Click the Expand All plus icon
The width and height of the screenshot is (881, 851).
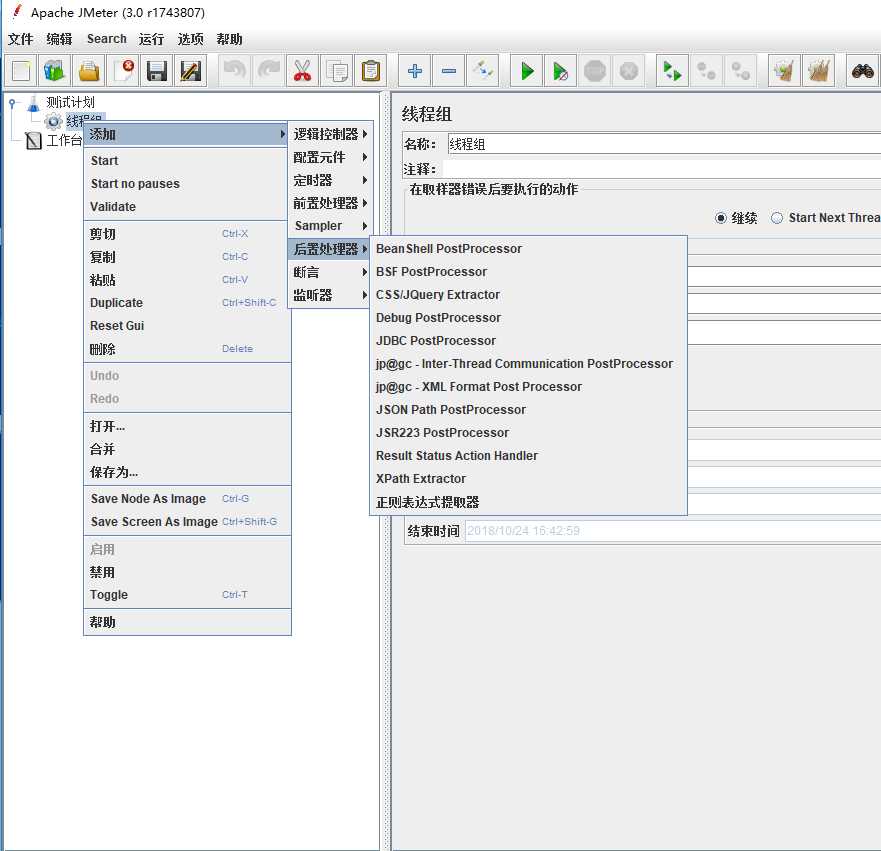[x=415, y=71]
